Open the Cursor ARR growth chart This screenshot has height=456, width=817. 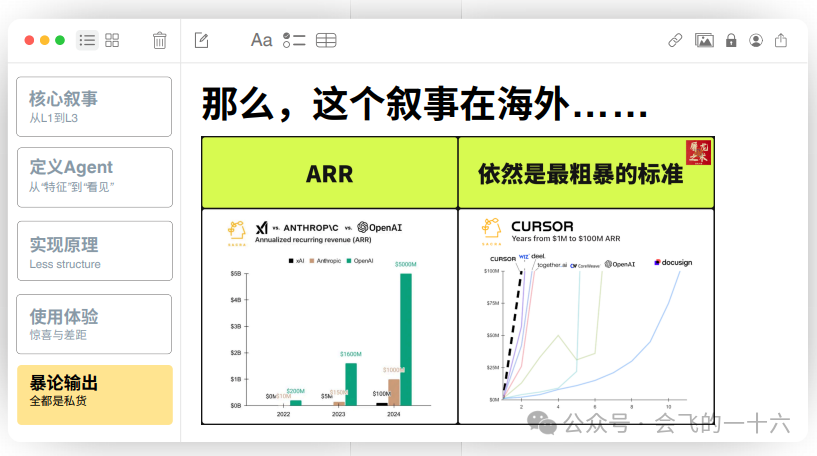(x=586, y=316)
